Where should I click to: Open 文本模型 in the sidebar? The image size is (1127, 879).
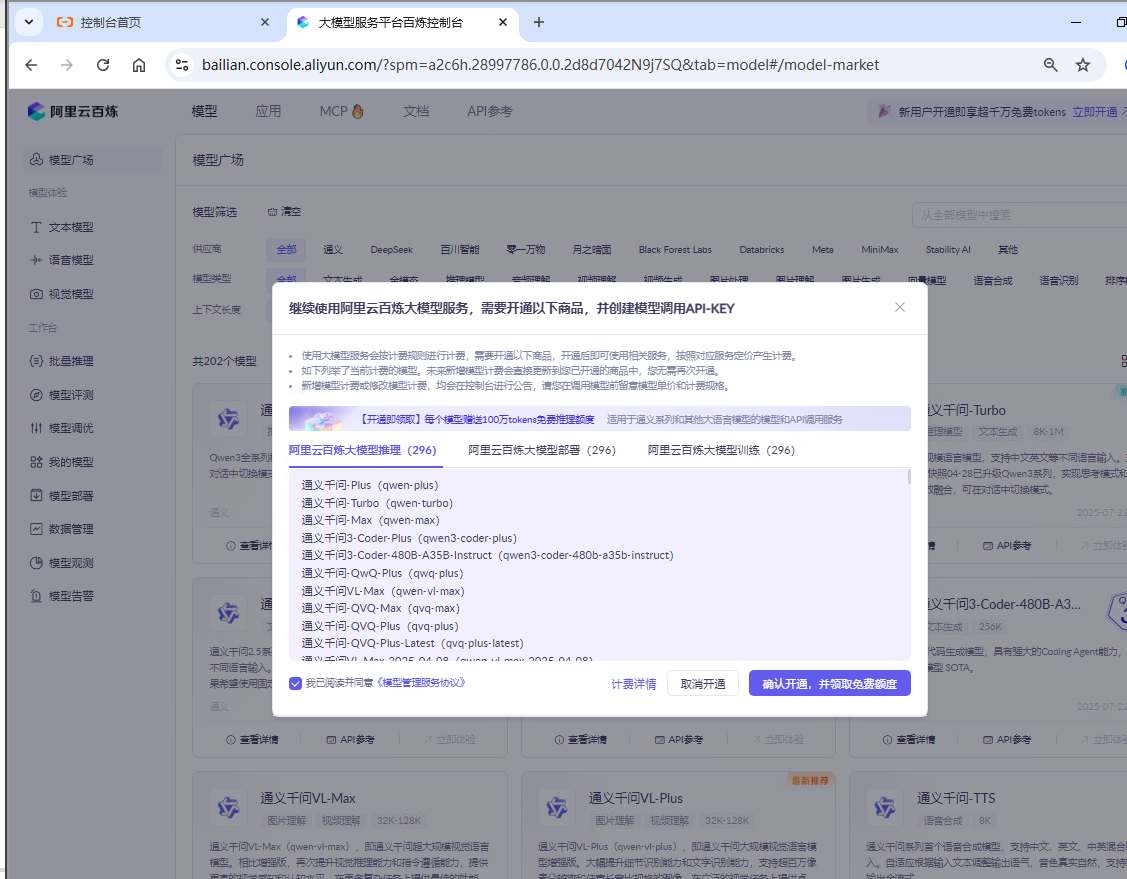pos(62,227)
